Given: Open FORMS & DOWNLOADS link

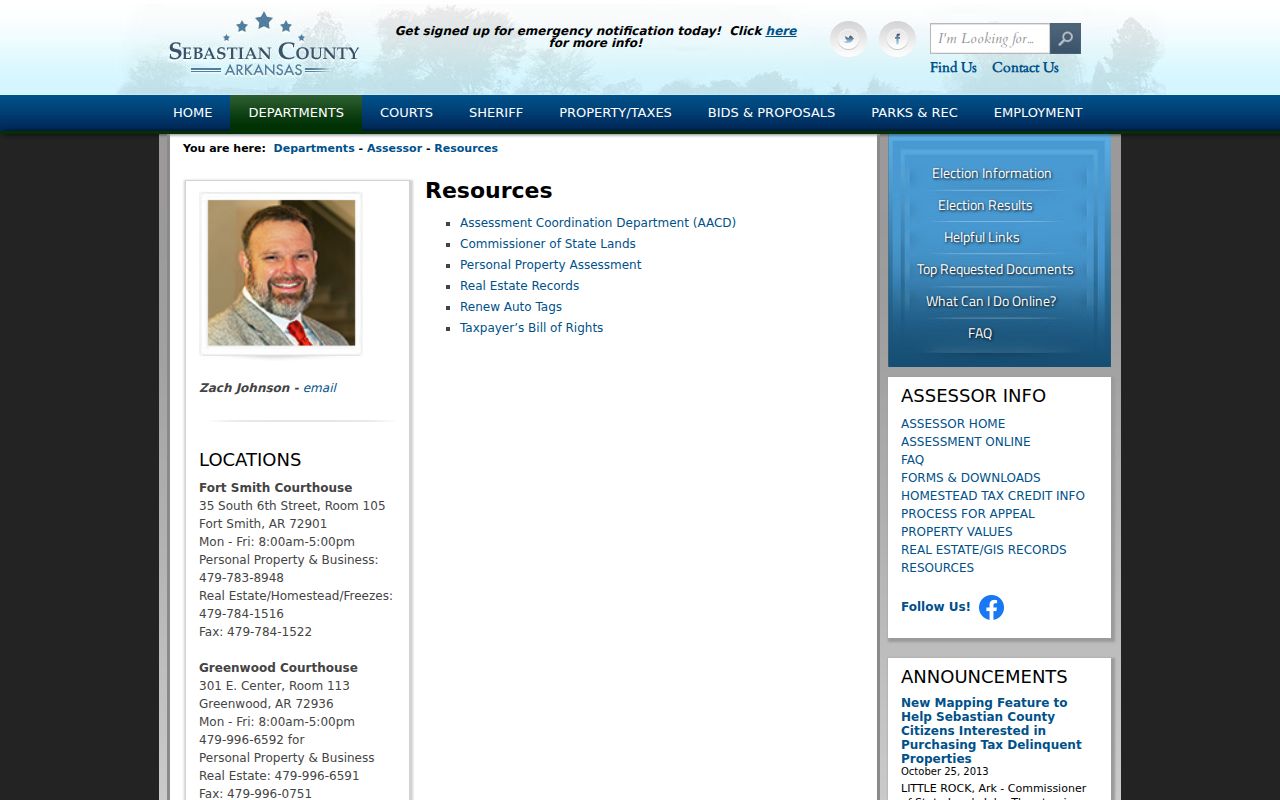Looking at the screenshot, I should tap(971, 478).
